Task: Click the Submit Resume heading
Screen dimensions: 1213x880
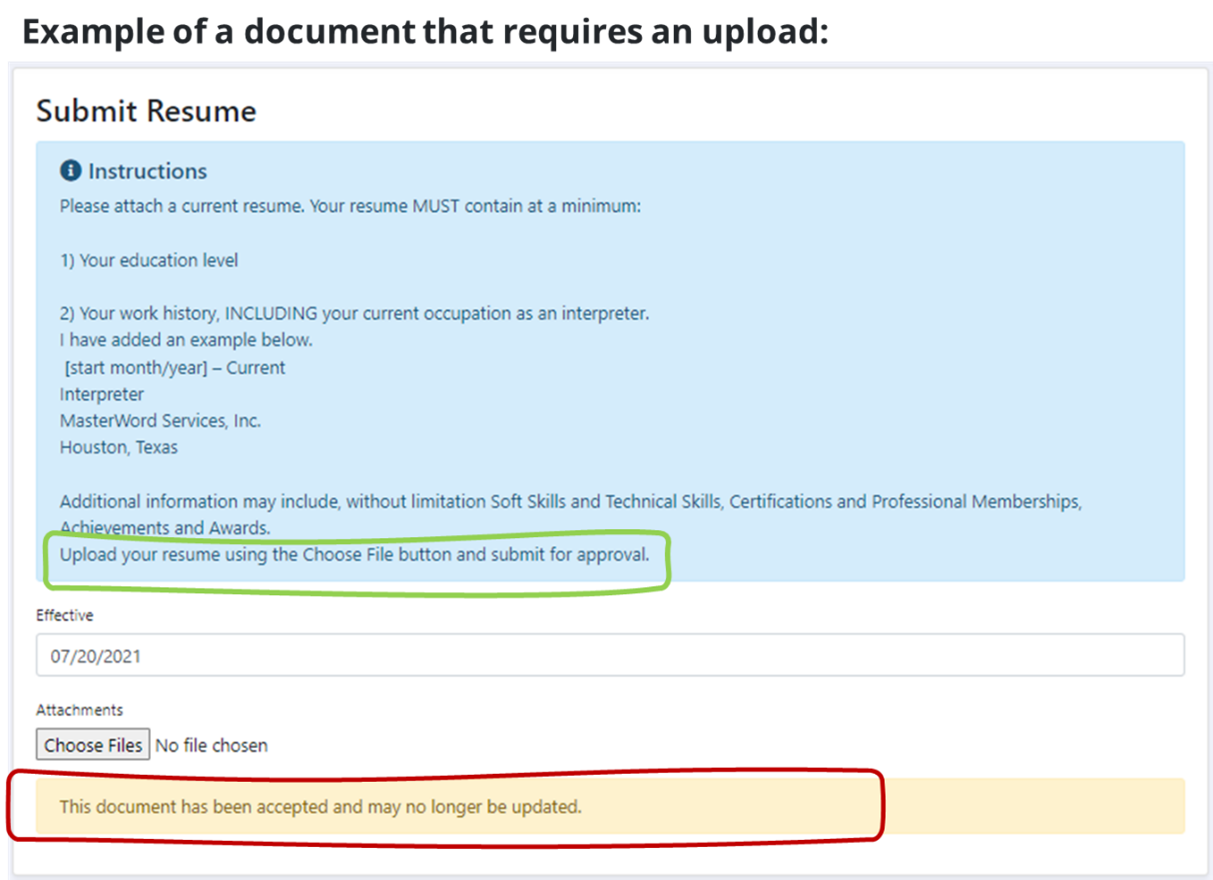Action: click(x=146, y=111)
